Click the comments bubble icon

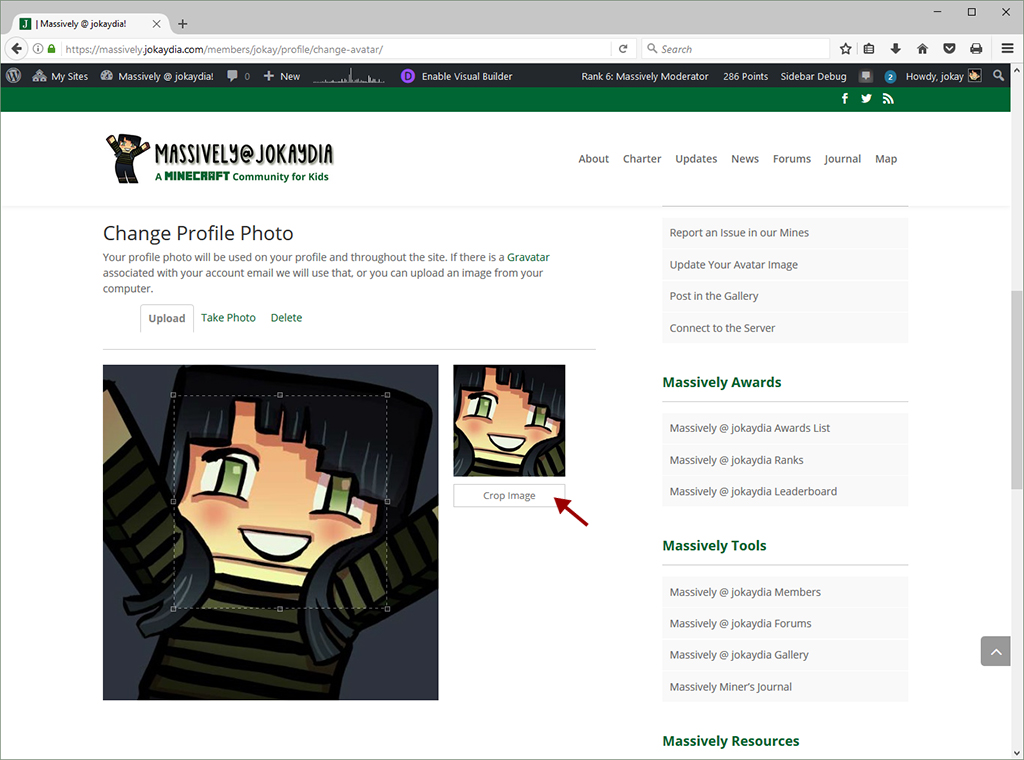[x=232, y=76]
